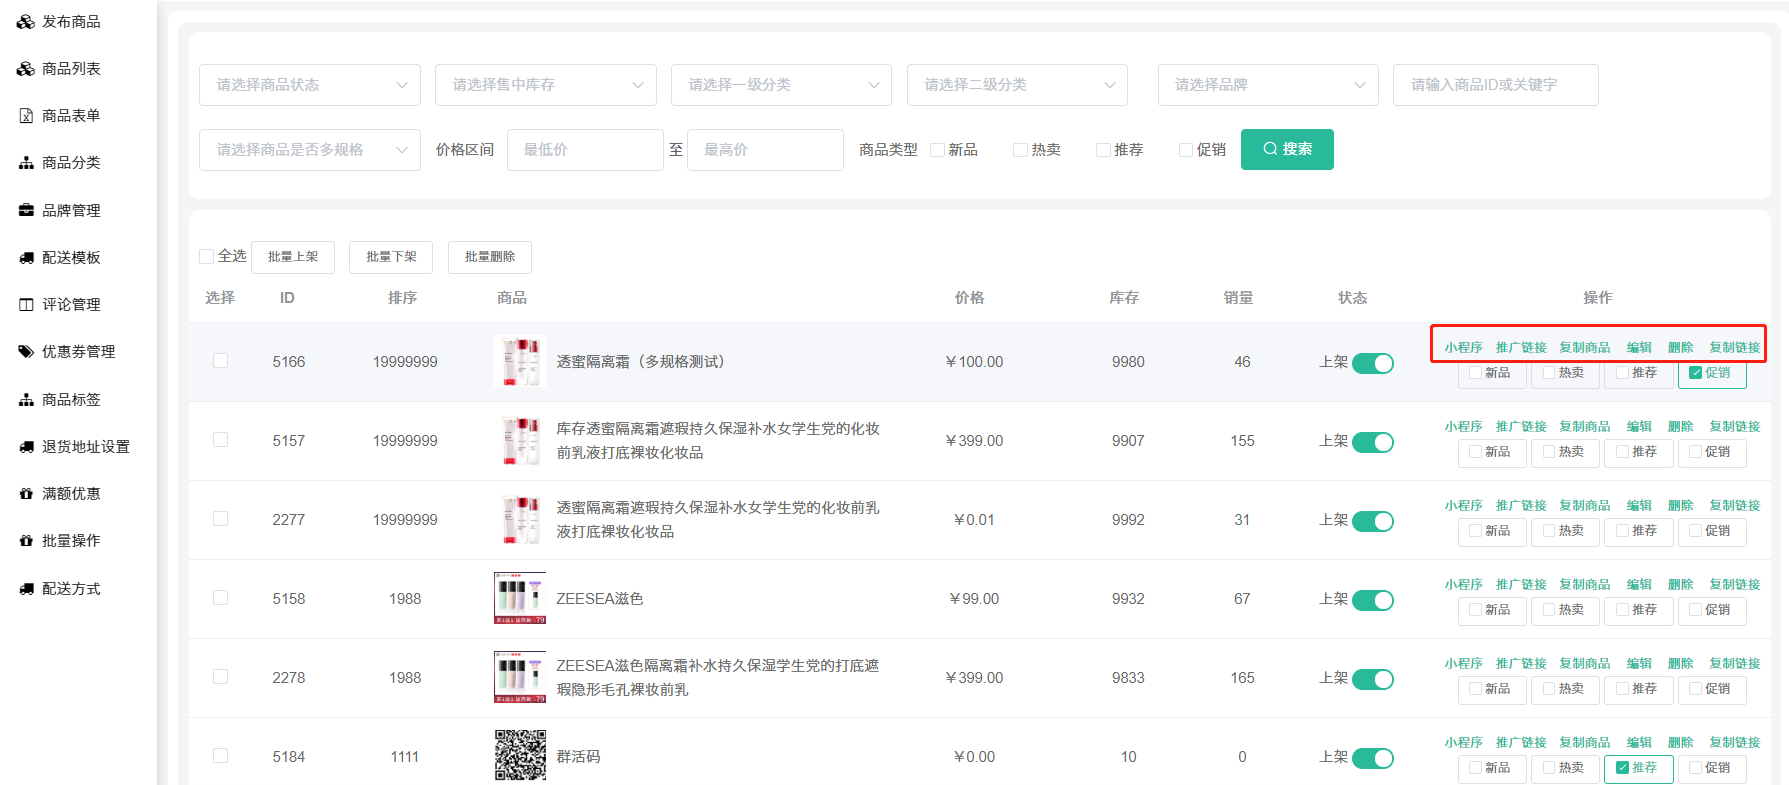Click the 优惠券管理 tag icon

(26, 352)
